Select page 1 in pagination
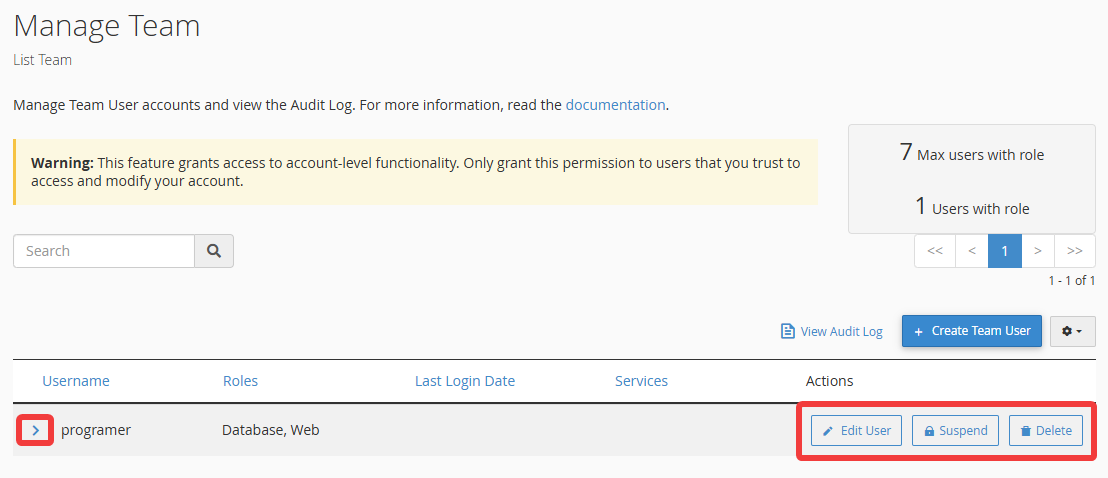This screenshot has height=478, width=1108. pyautogui.click(x=1005, y=251)
